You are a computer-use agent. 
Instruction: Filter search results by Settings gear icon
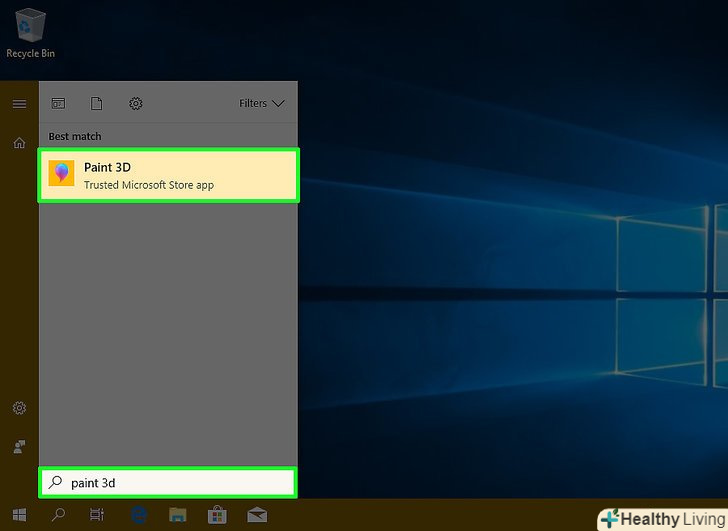[136, 103]
